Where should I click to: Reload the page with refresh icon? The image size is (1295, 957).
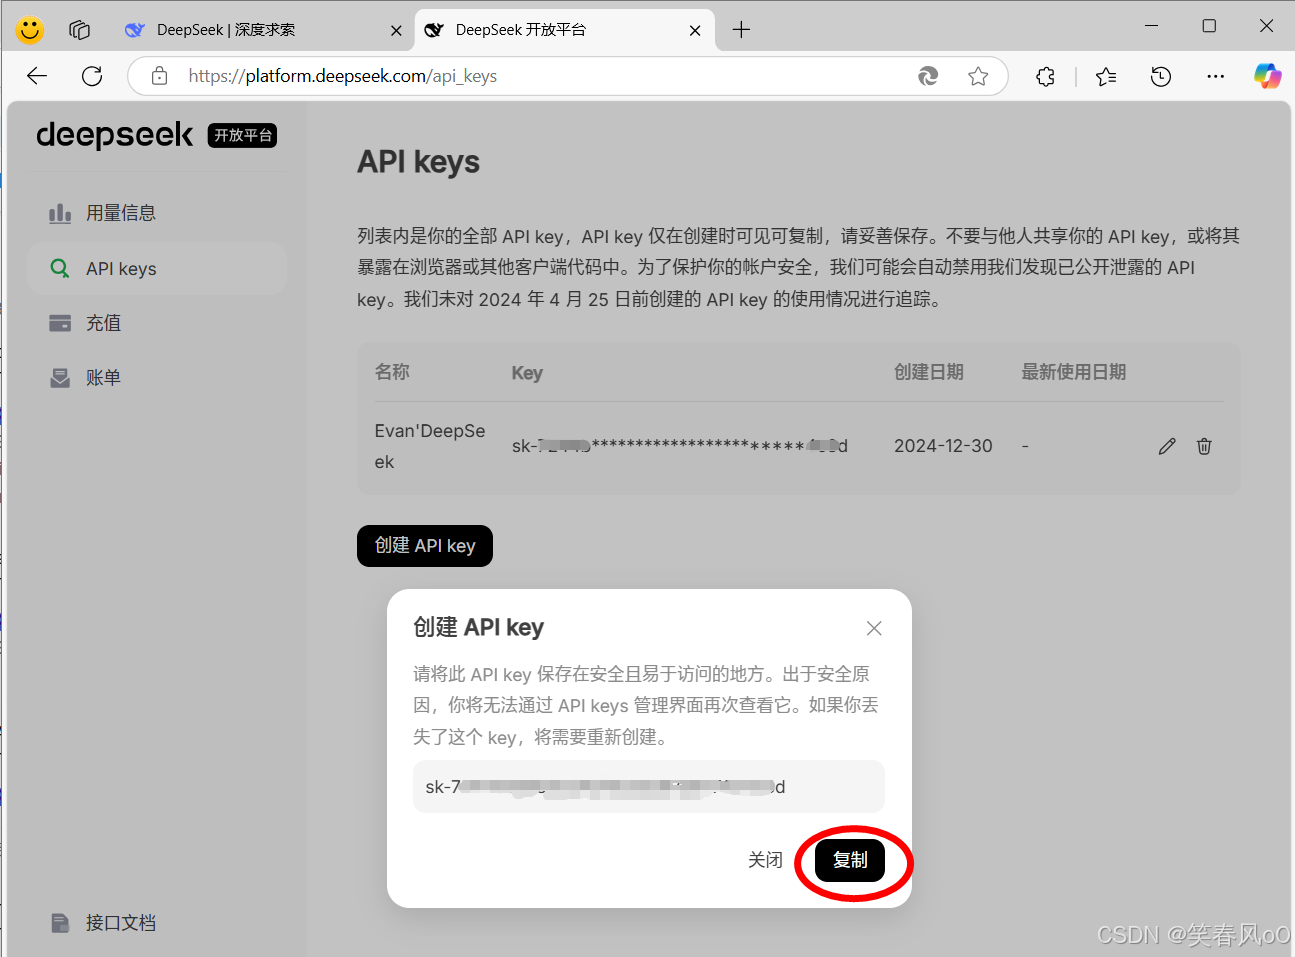[92, 76]
